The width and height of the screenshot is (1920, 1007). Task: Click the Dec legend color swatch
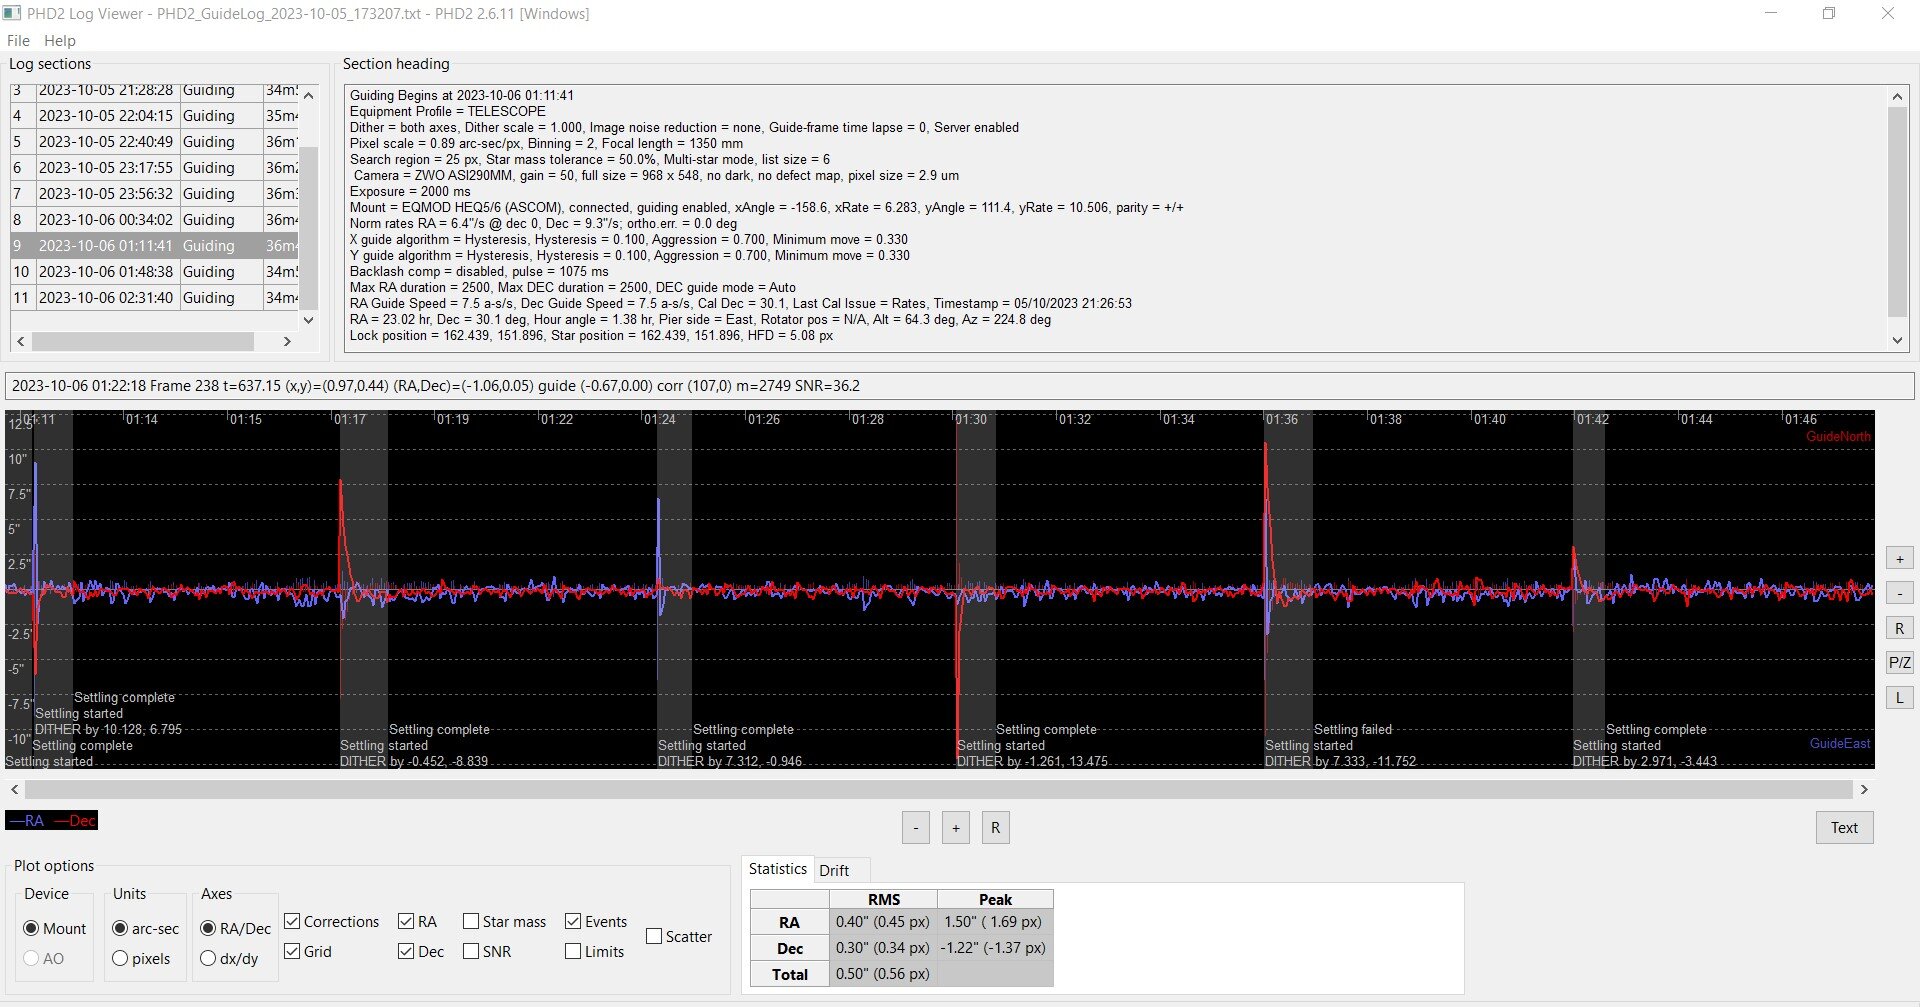point(74,821)
